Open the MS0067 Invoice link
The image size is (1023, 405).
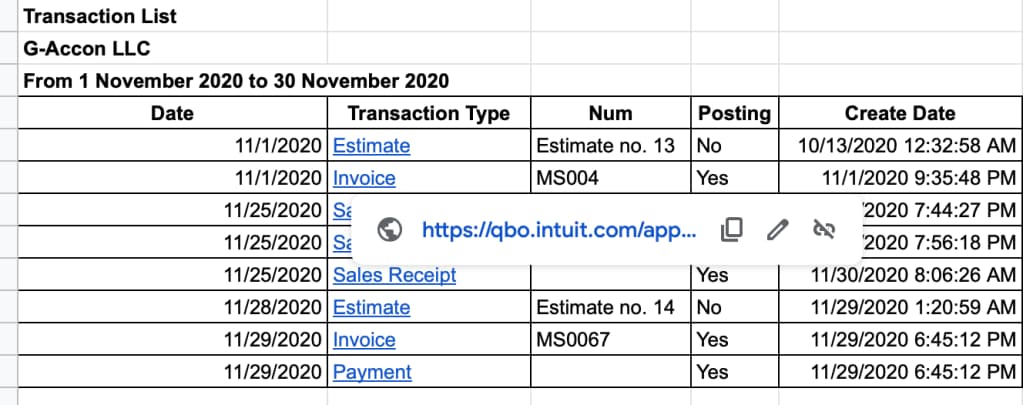click(364, 340)
